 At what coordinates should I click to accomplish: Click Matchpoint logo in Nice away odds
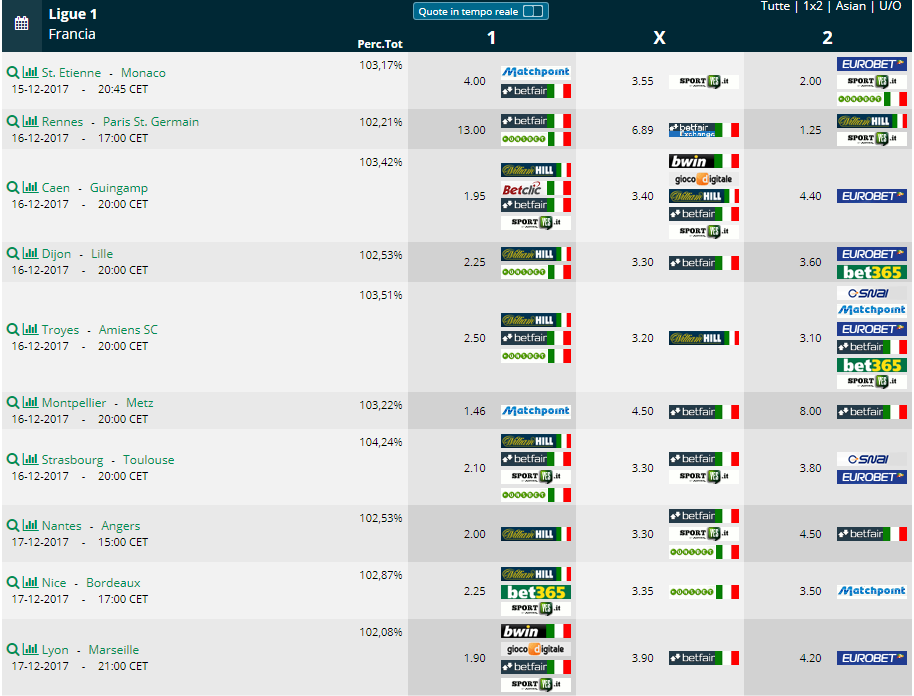click(x=871, y=591)
